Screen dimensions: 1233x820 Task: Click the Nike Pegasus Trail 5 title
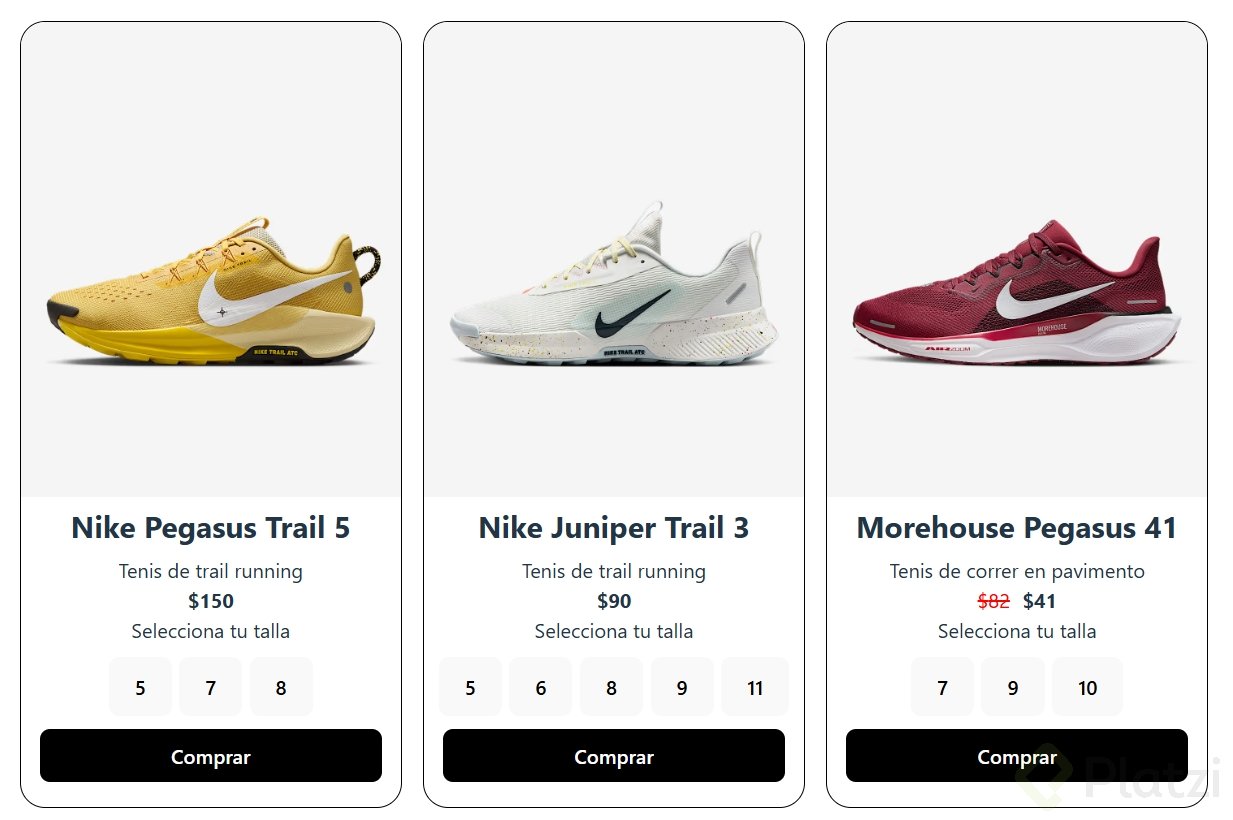pyautogui.click(x=211, y=528)
